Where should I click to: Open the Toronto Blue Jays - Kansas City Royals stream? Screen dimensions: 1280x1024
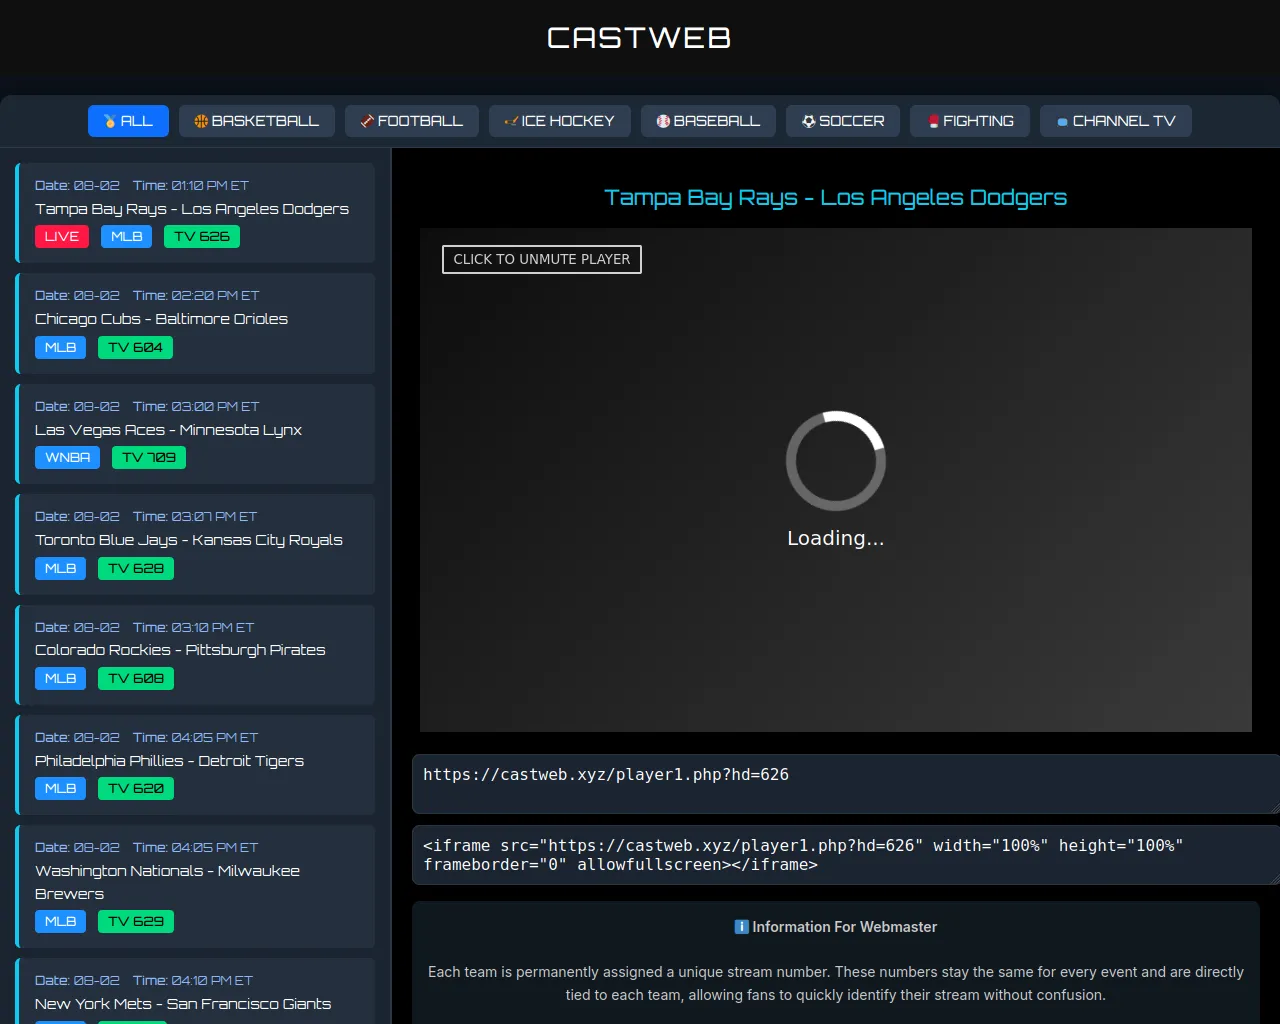[188, 540]
